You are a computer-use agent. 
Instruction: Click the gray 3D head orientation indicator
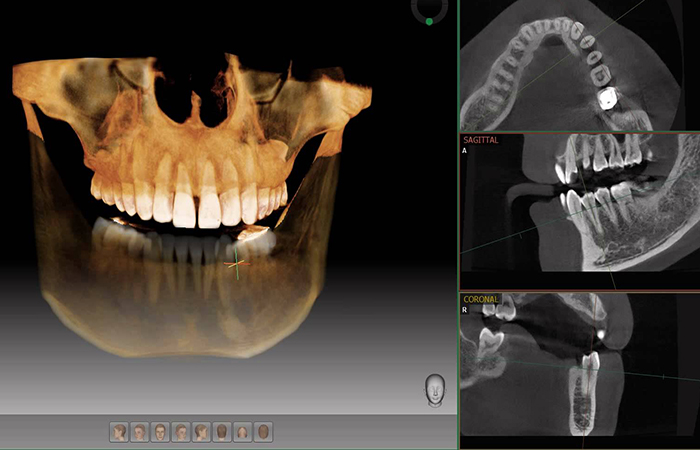pyautogui.click(x=435, y=389)
